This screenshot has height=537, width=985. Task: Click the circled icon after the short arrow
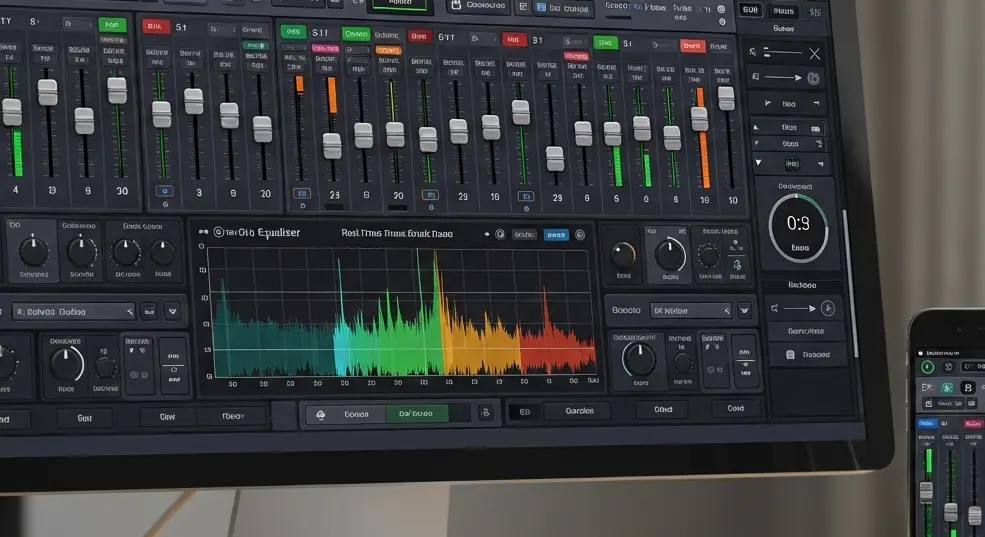(828, 308)
